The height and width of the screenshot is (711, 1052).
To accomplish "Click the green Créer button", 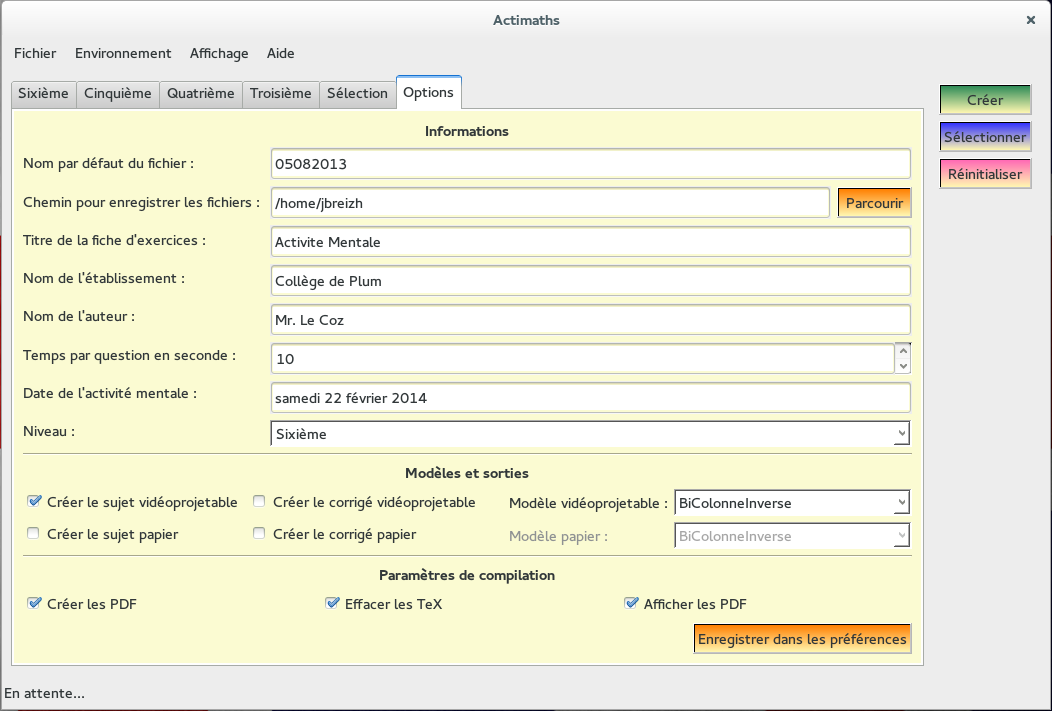I will [985, 100].
